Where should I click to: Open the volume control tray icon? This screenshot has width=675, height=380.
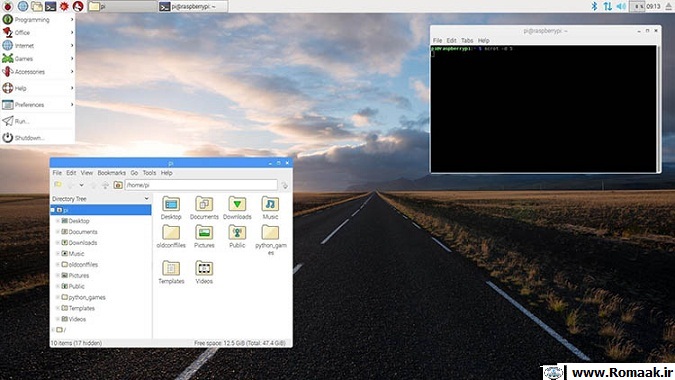(621, 6)
